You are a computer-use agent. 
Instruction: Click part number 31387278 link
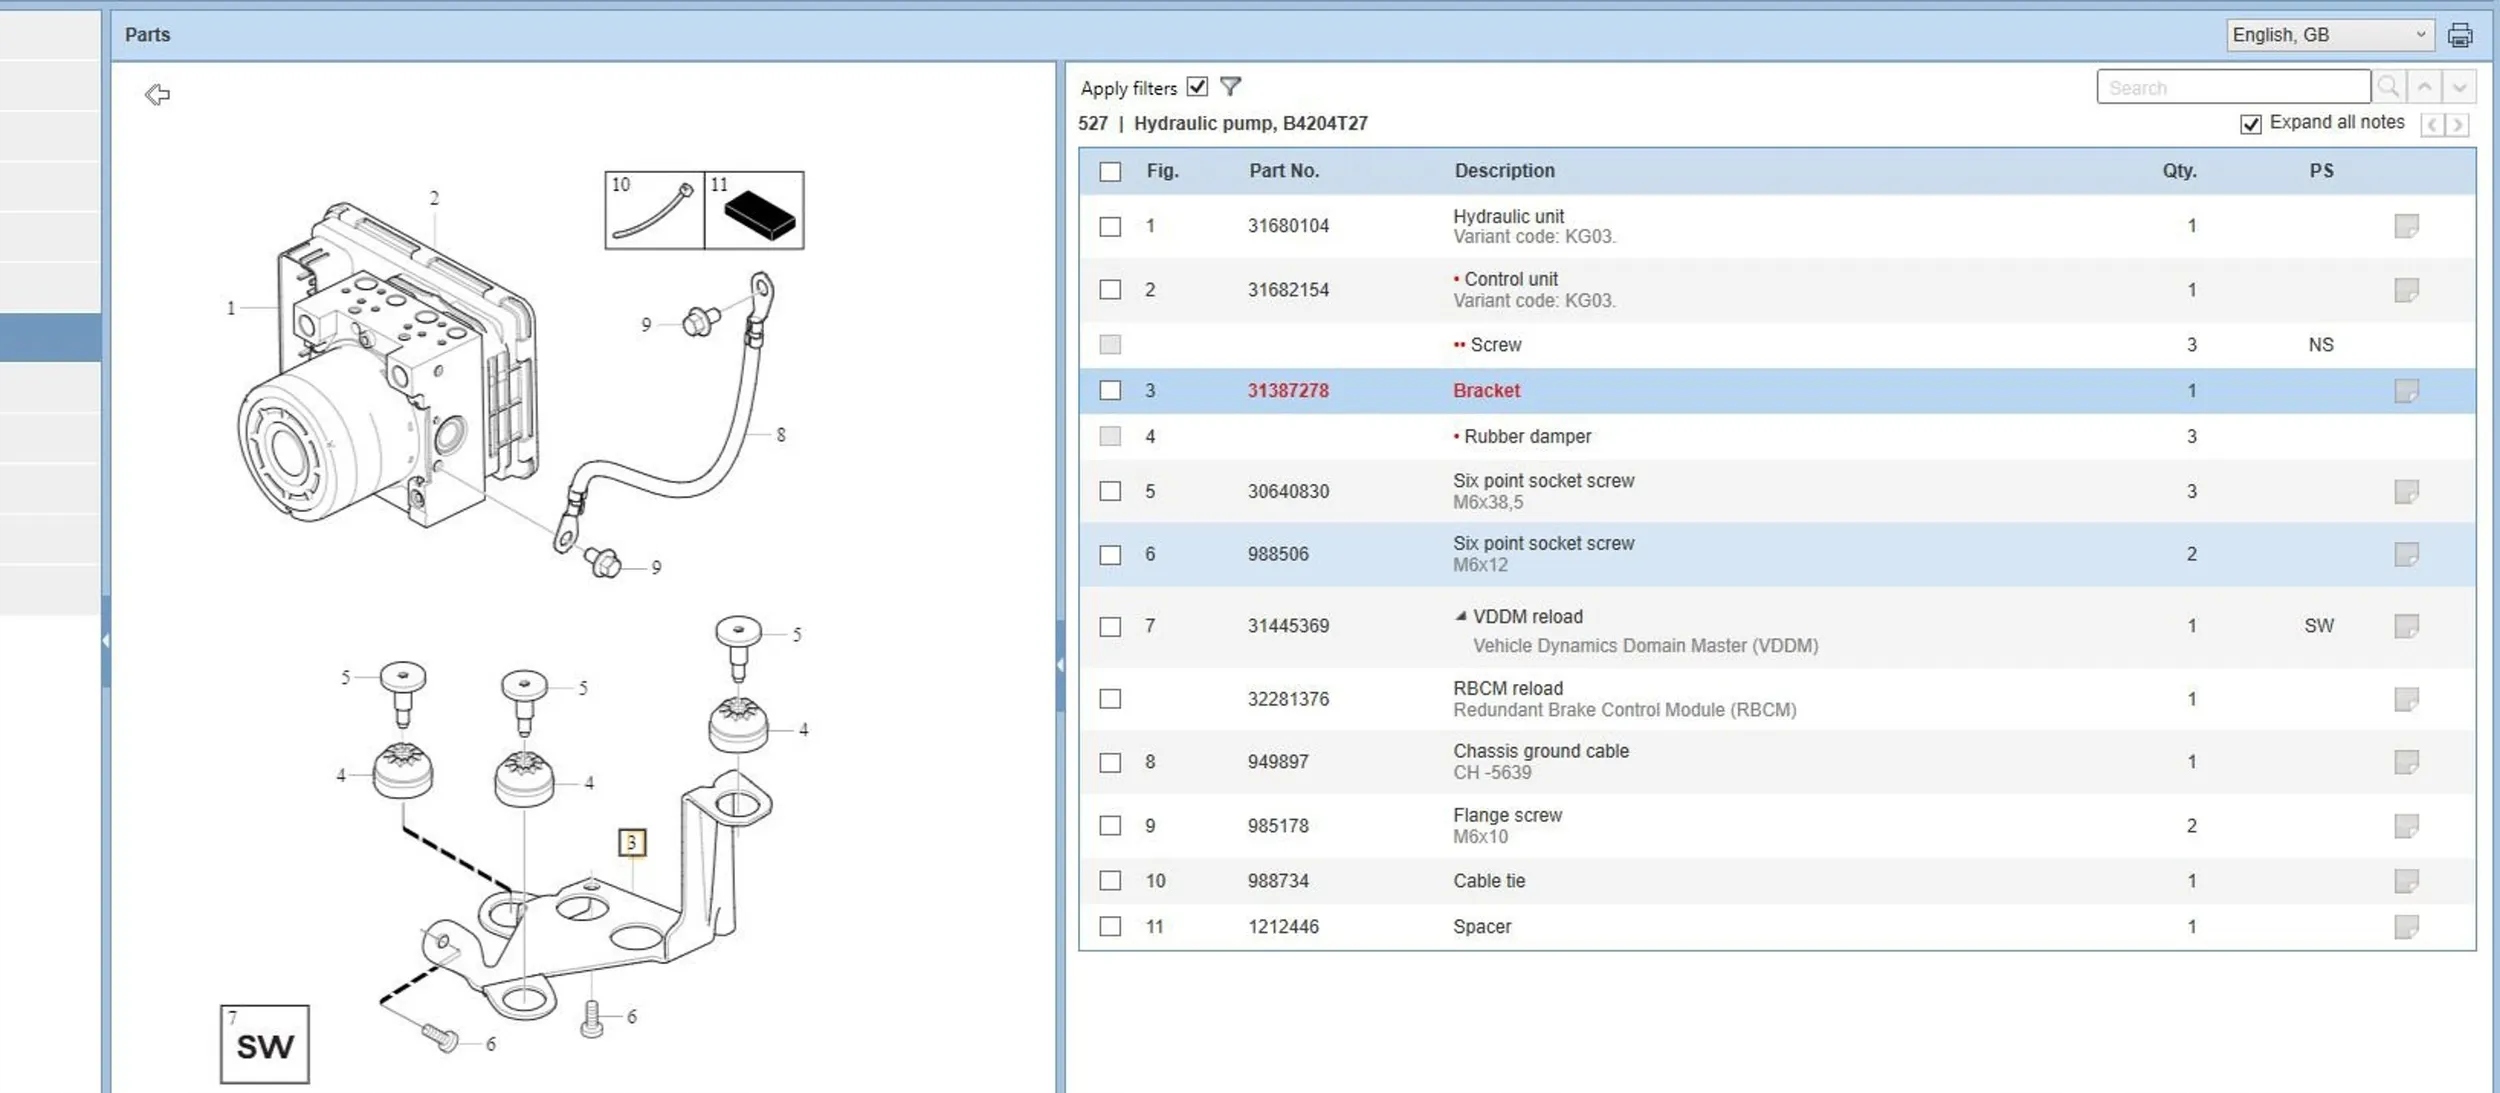click(x=1287, y=391)
